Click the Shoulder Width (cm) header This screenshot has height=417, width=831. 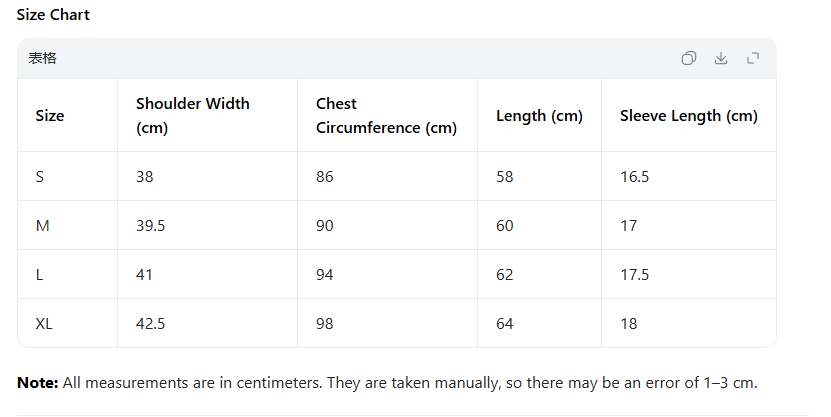[x=193, y=116]
